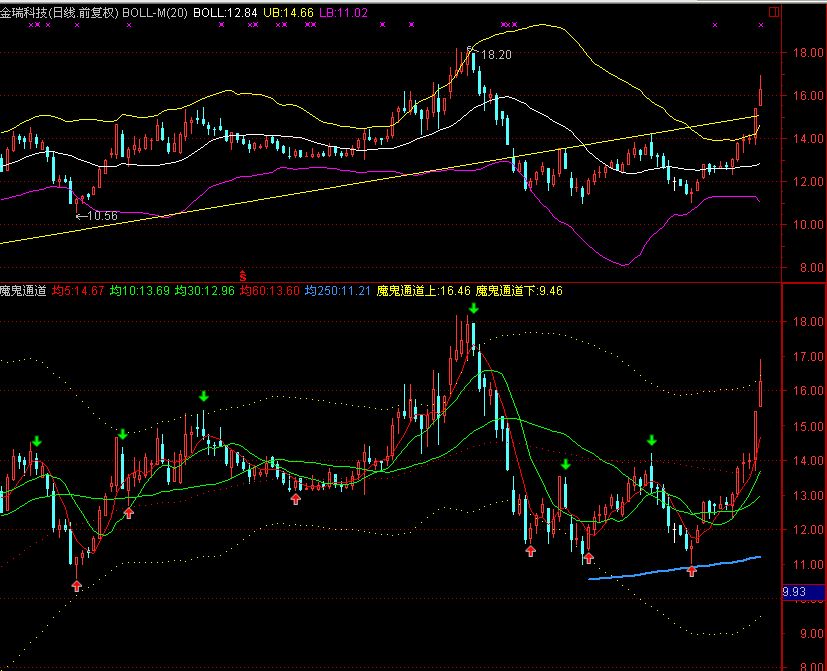The height and width of the screenshot is (671, 827).
Task: Click the 17.00 axis label in lower panel
Action: pyautogui.click(x=809, y=357)
